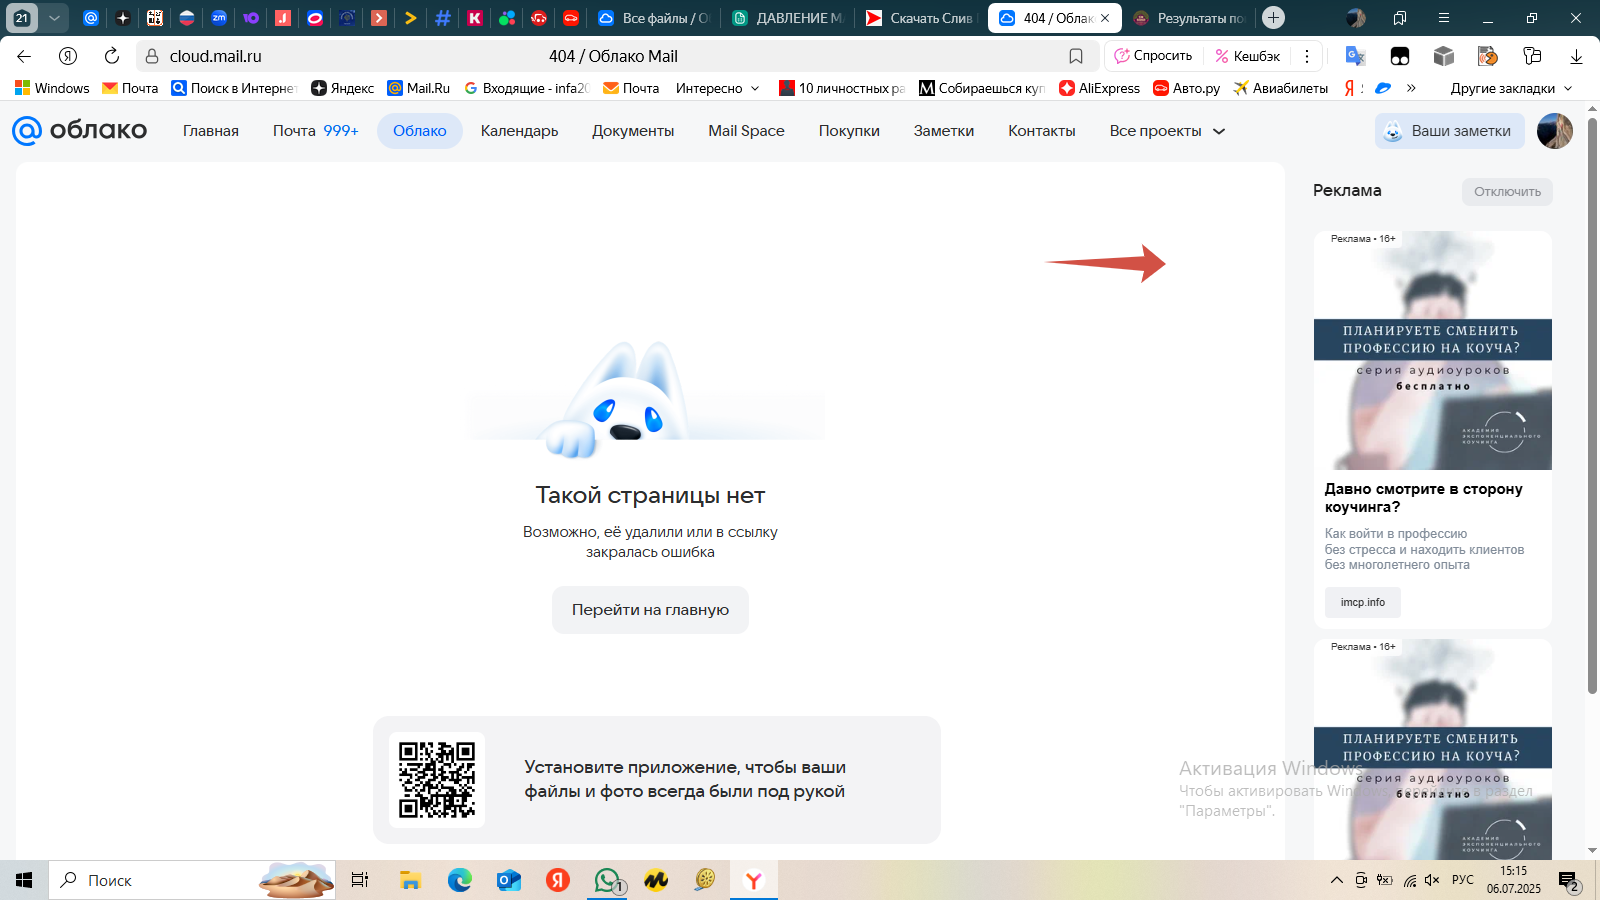Open WhatsApp from the taskbar

tap(607, 880)
